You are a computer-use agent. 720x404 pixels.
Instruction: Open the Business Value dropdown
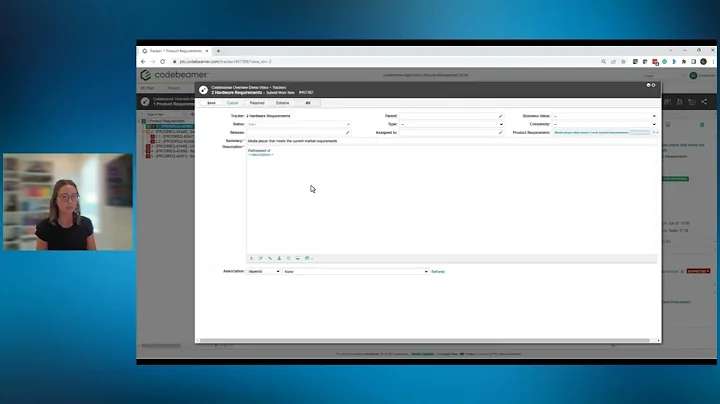pyautogui.click(x=604, y=116)
